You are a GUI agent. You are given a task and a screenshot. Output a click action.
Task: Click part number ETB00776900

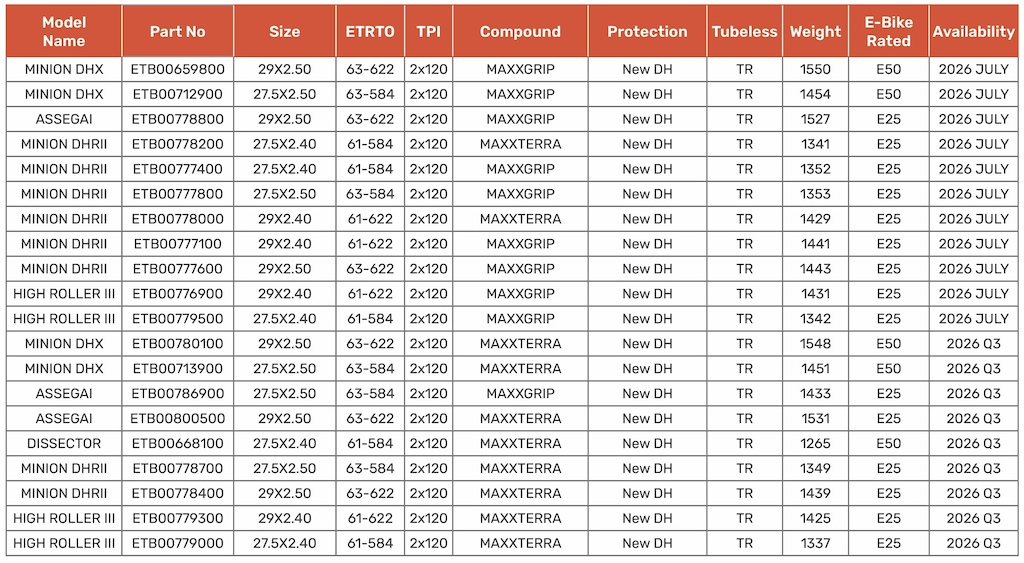click(178, 294)
